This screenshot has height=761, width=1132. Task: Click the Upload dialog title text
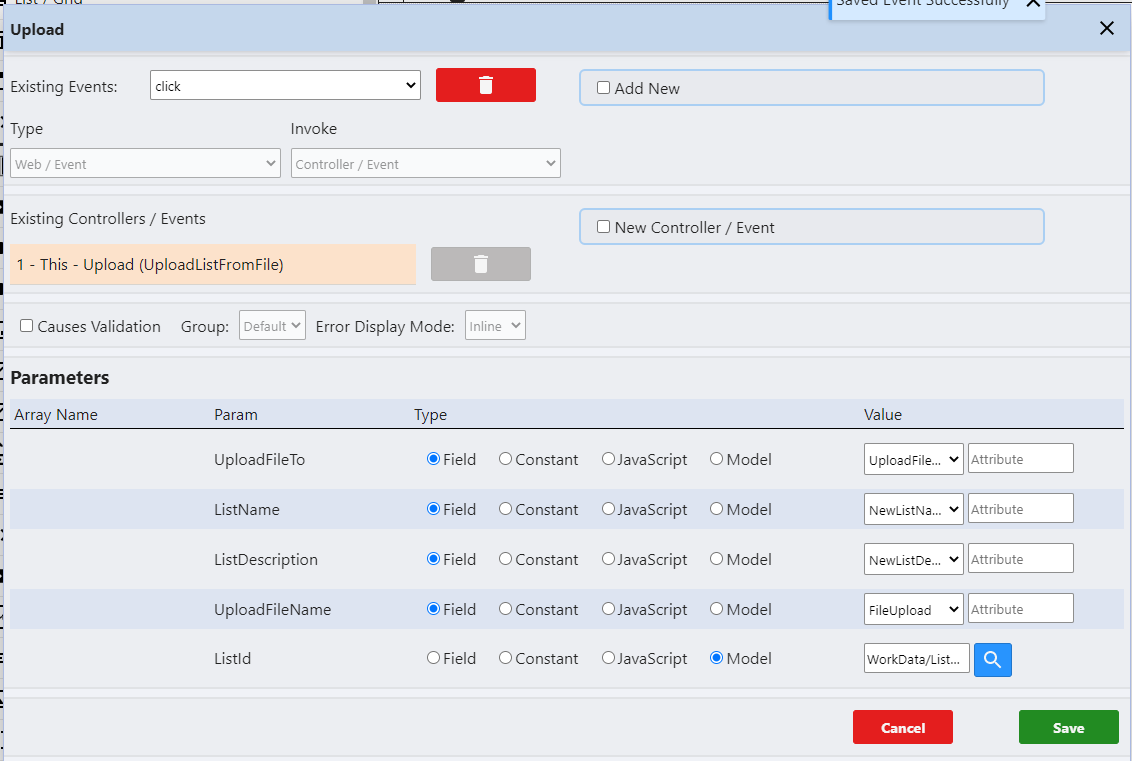tap(37, 30)
